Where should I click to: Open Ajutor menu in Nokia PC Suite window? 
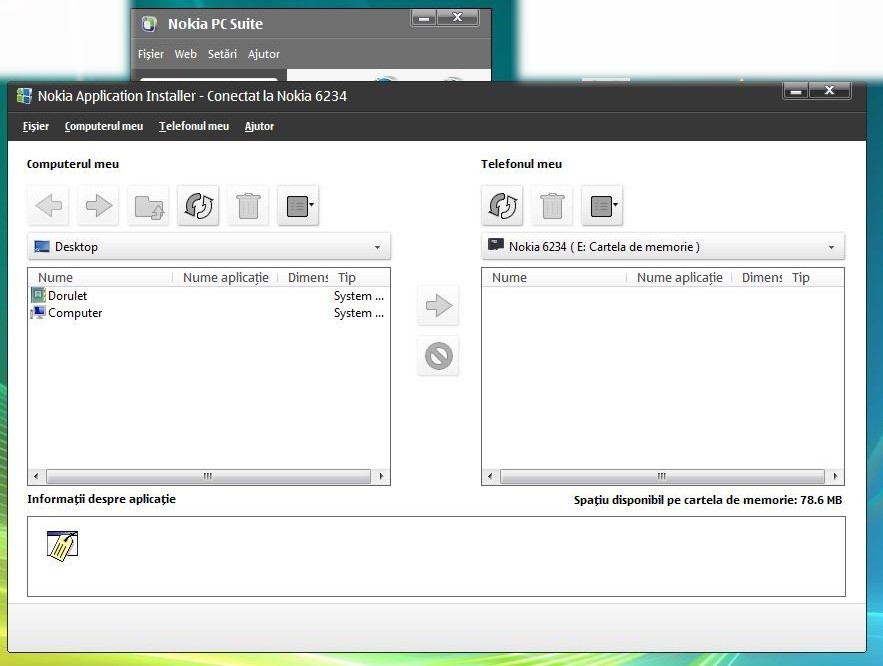264,54
